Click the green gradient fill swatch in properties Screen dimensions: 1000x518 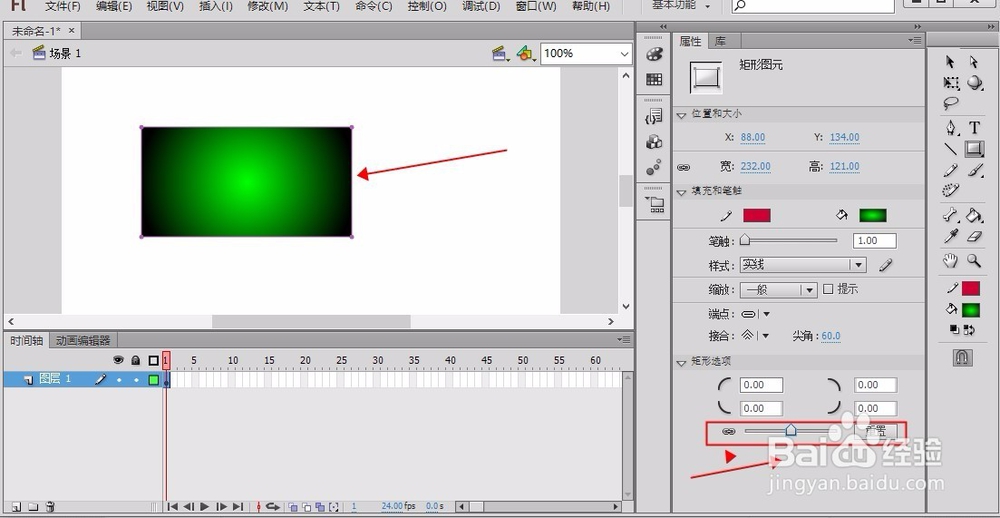click(x=873, y=216)
